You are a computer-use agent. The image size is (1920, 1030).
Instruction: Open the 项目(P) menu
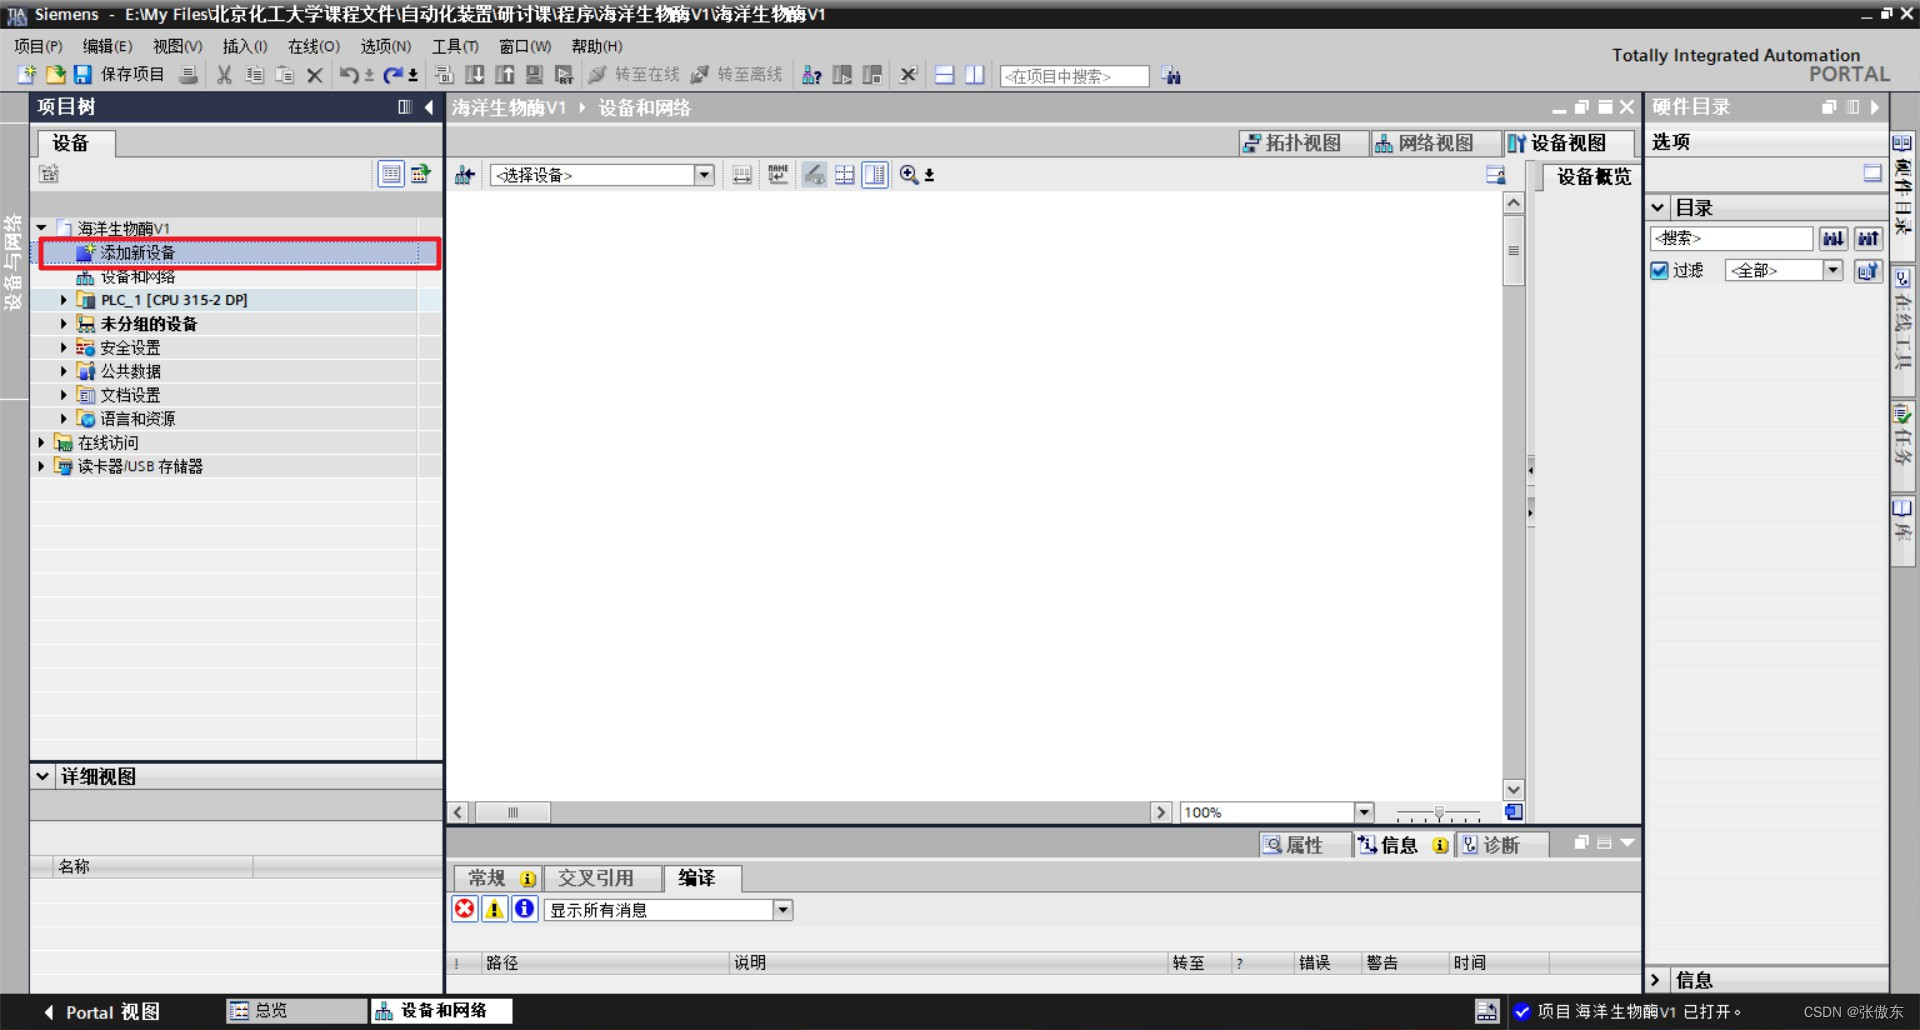tap(38, 46)
